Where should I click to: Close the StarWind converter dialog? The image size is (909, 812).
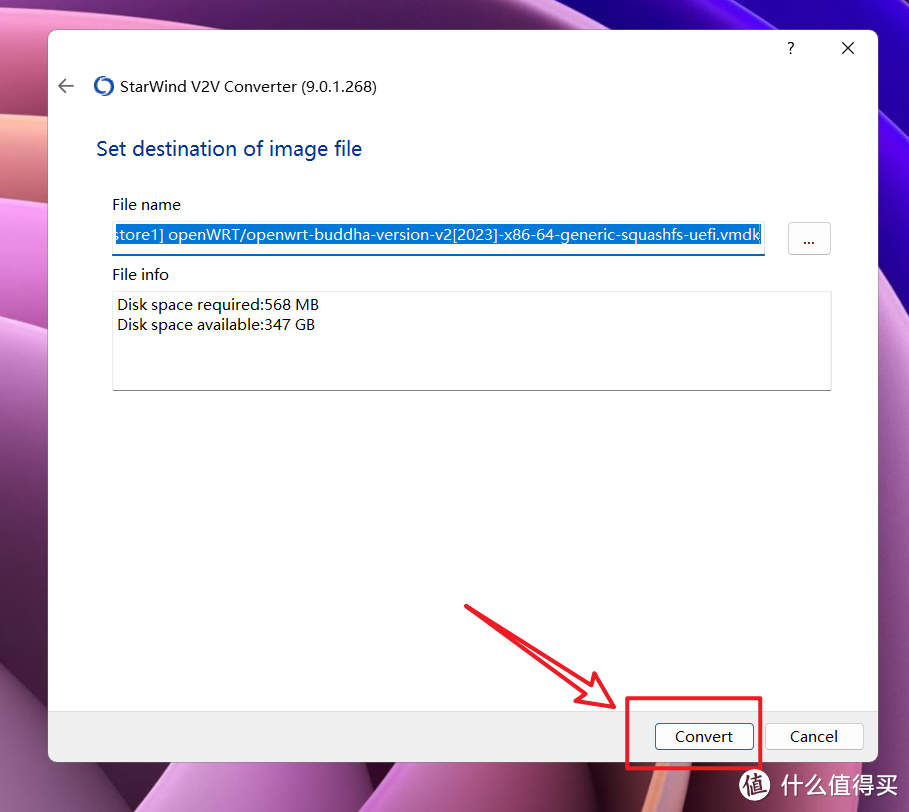848,48
